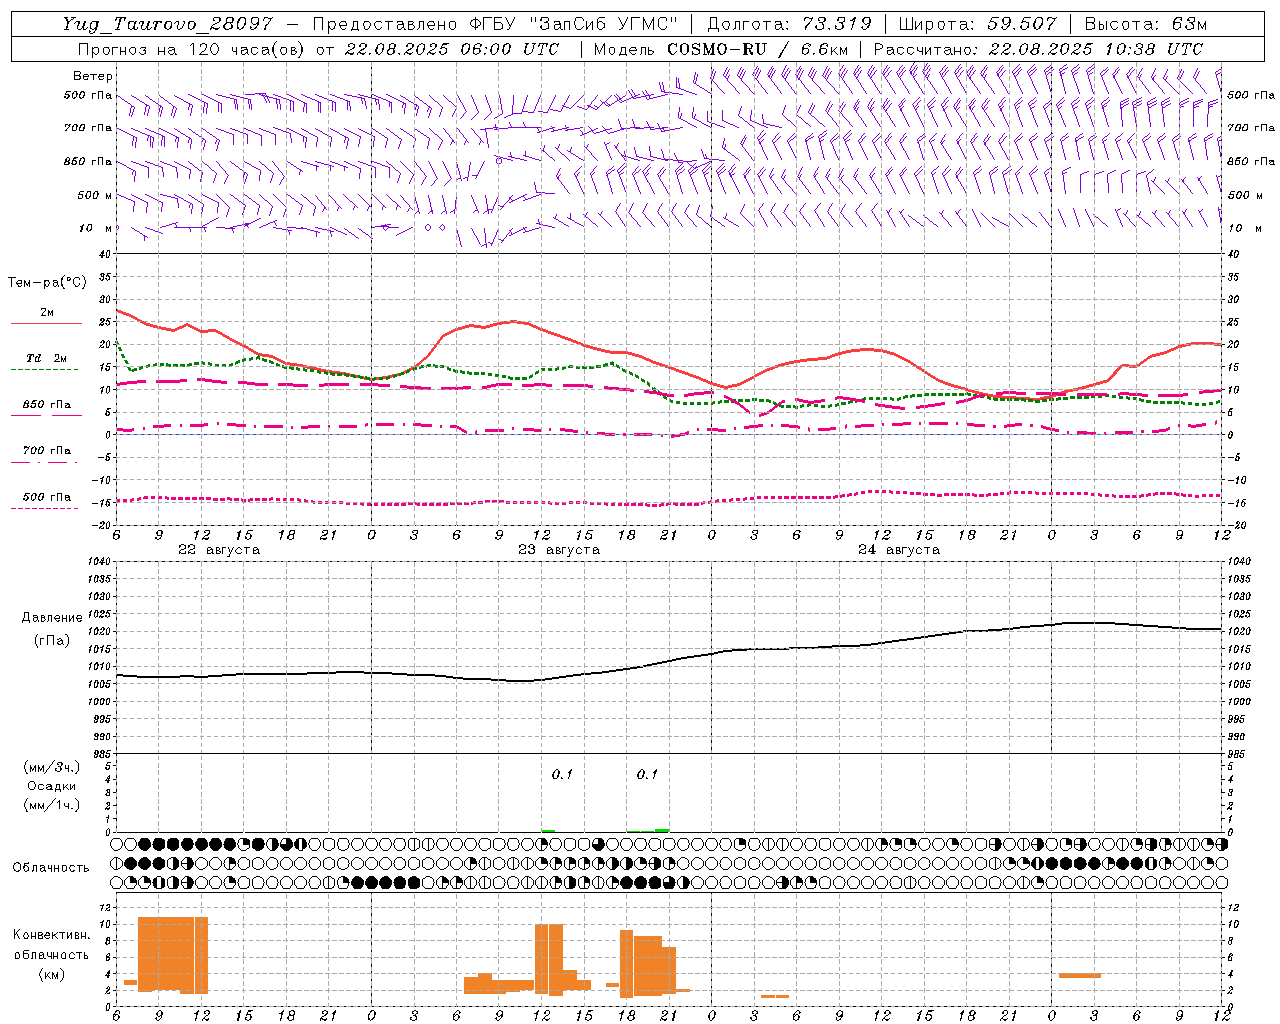
Task: Click the Широта: 59.507 value
Action: coord(977,24)
